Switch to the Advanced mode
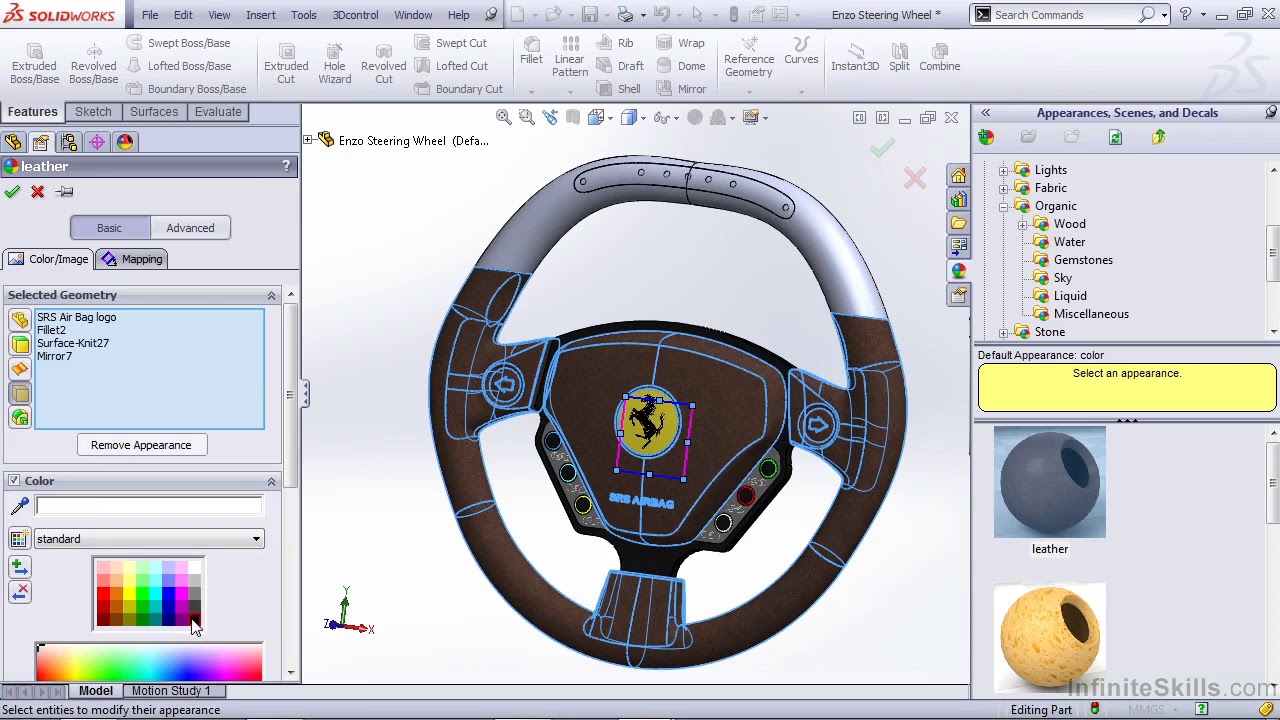Screen dimensions: 1280x720 [x=190, y=228]
